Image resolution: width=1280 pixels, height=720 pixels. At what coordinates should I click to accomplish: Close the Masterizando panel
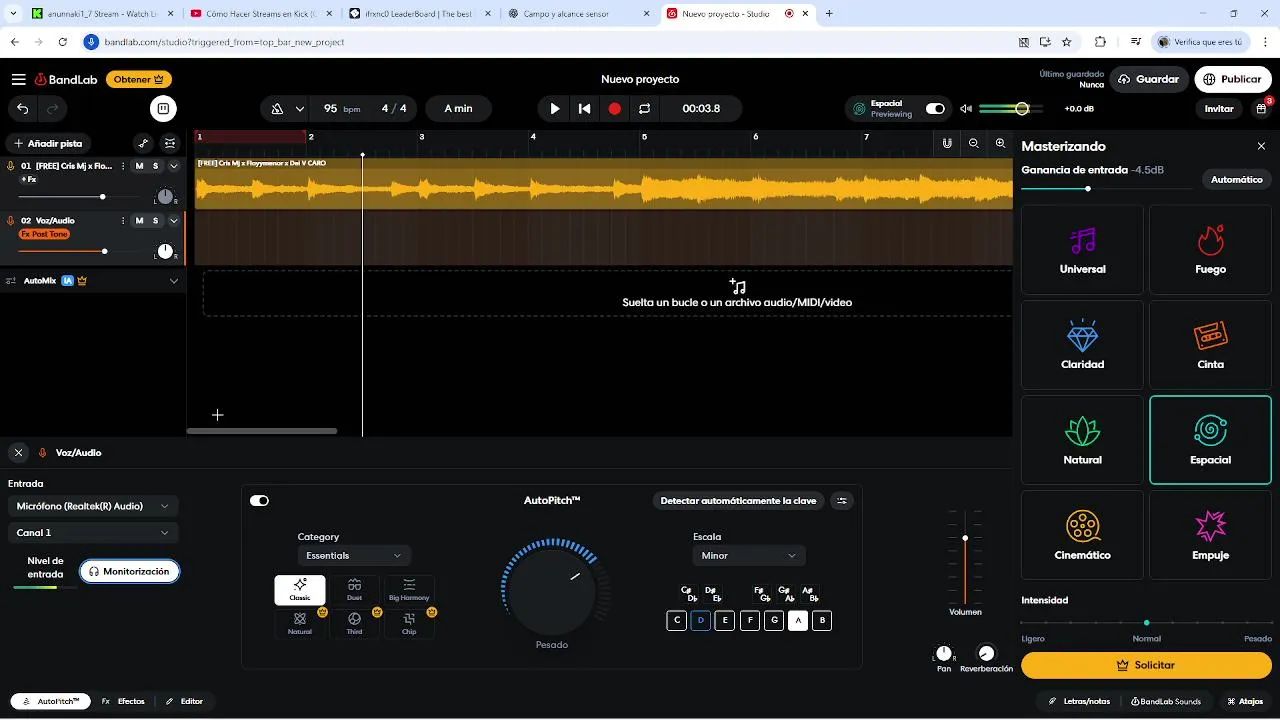pos(1261,146)
